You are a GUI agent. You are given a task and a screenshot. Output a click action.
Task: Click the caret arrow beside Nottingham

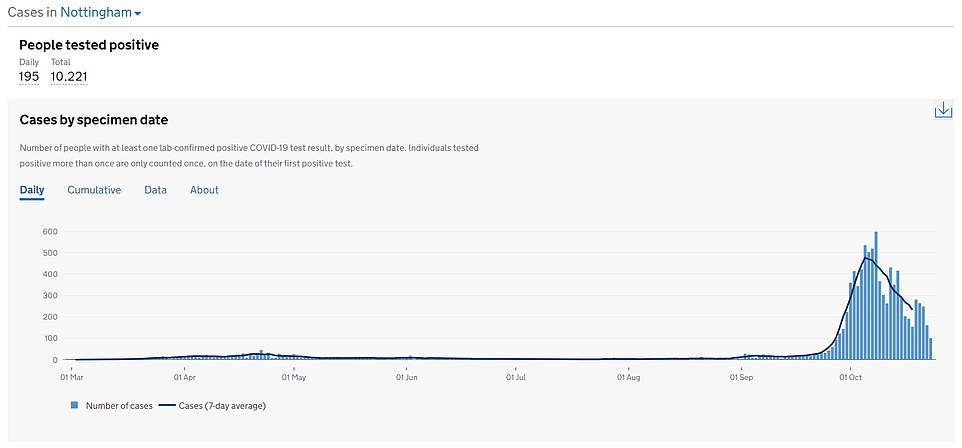pyautogui.click(x=138, y=13)
